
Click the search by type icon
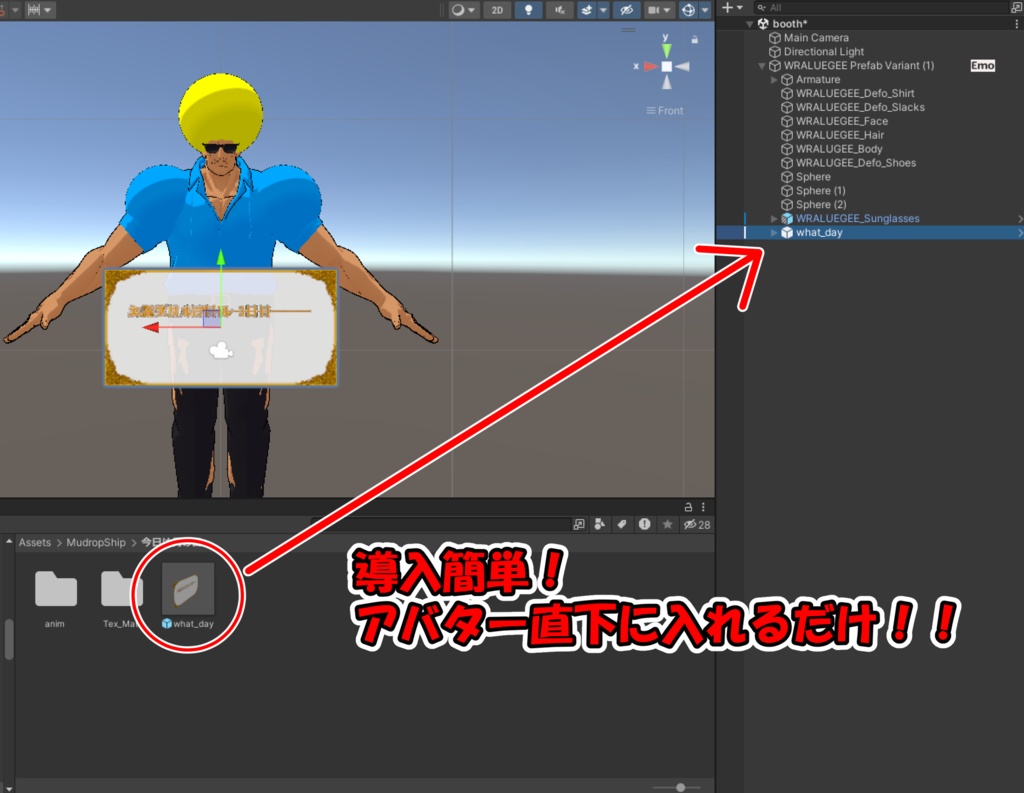pyautogui.click(x=600, y=525)
